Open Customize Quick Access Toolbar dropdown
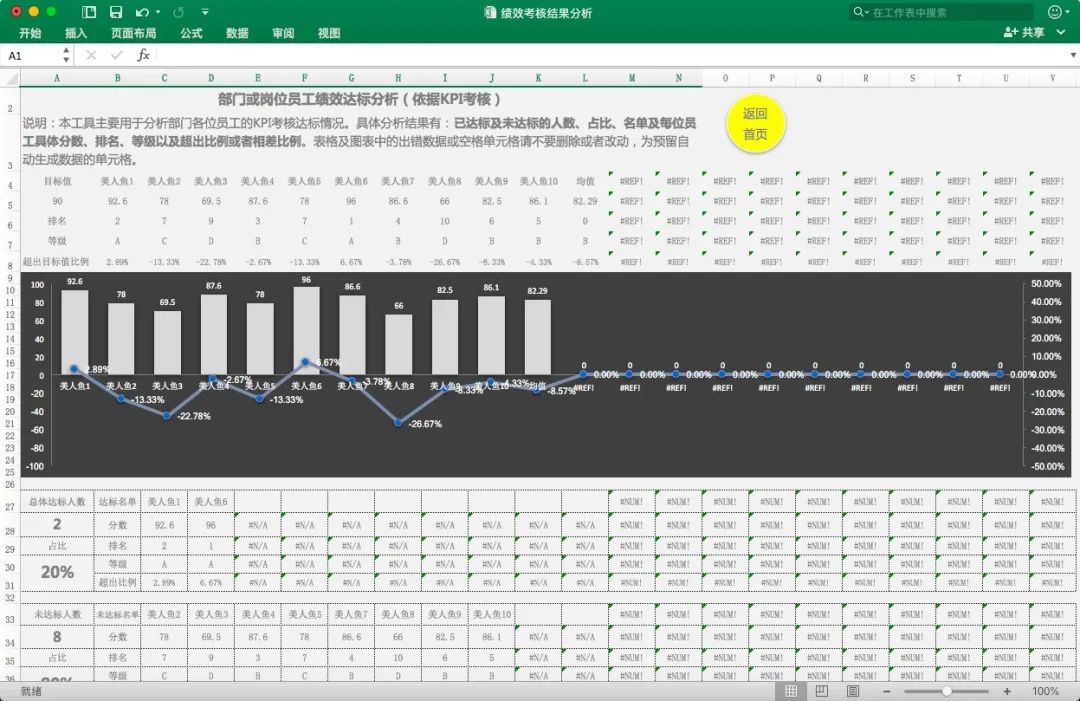1080x701 pixels. [x=205, y=13]
